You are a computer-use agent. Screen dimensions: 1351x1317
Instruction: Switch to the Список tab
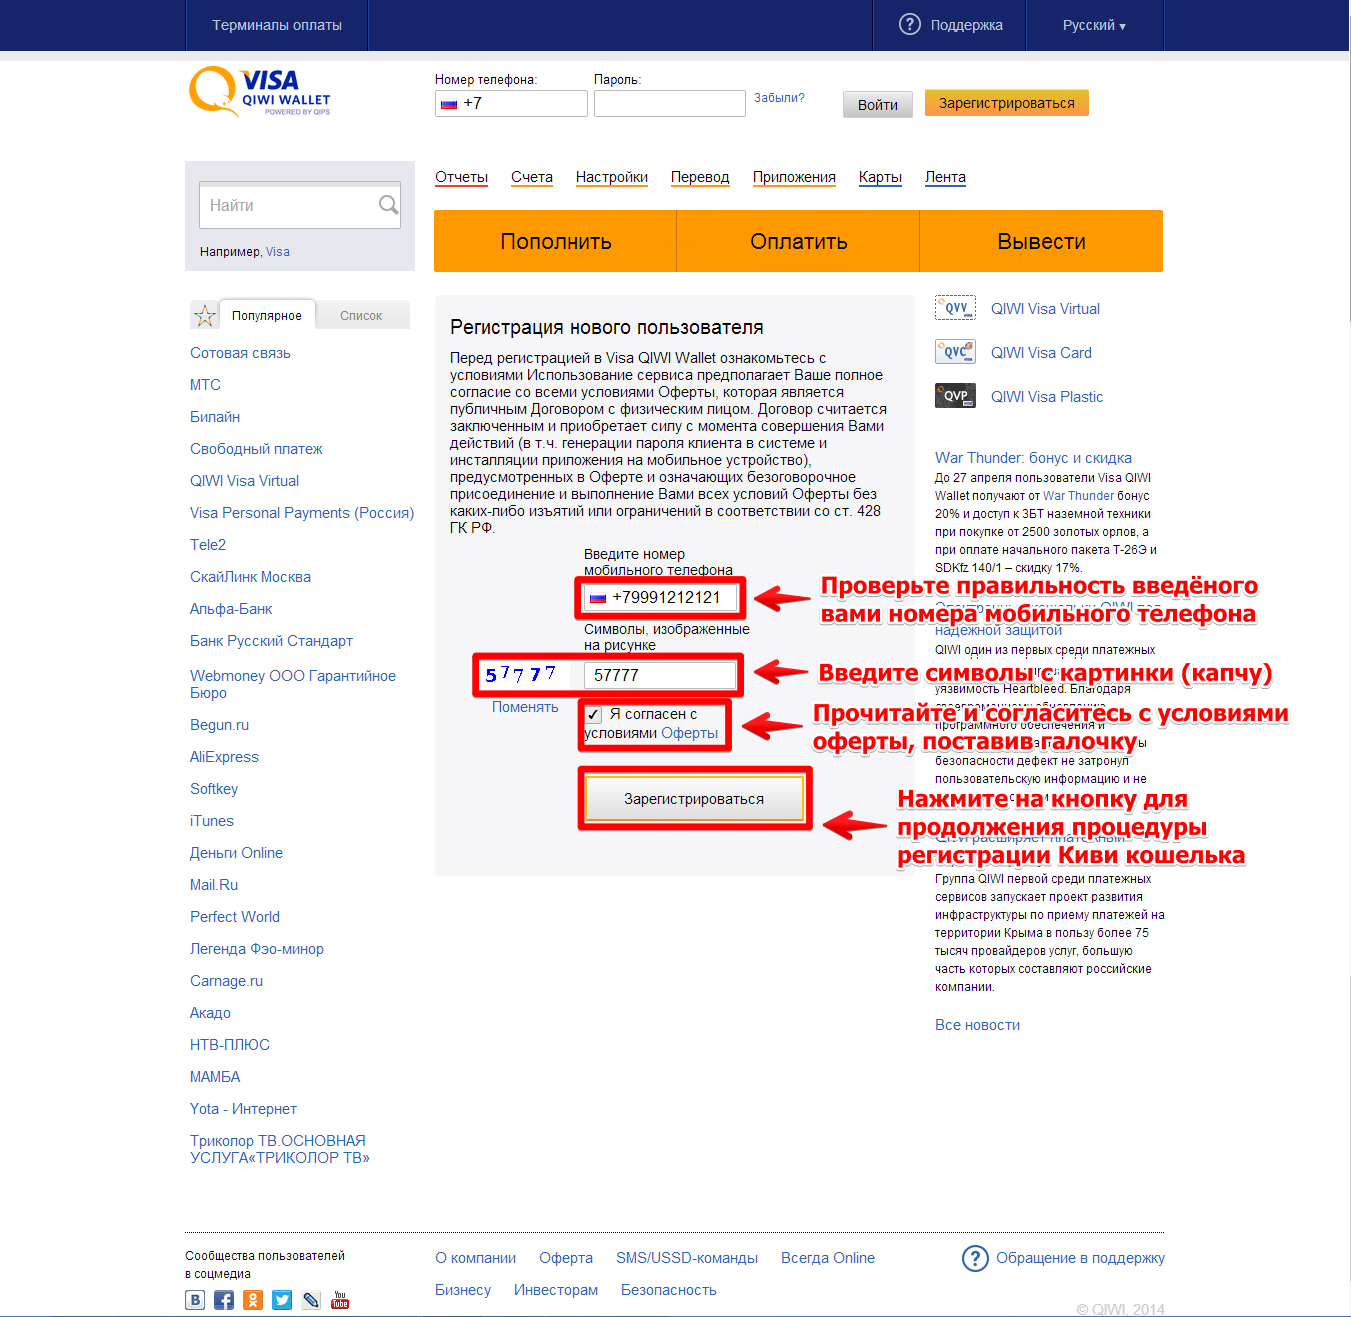click(361, 315)
